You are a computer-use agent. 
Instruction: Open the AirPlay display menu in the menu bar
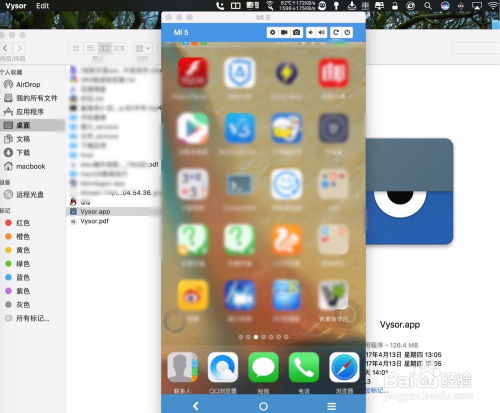click(x=477, y=6)
